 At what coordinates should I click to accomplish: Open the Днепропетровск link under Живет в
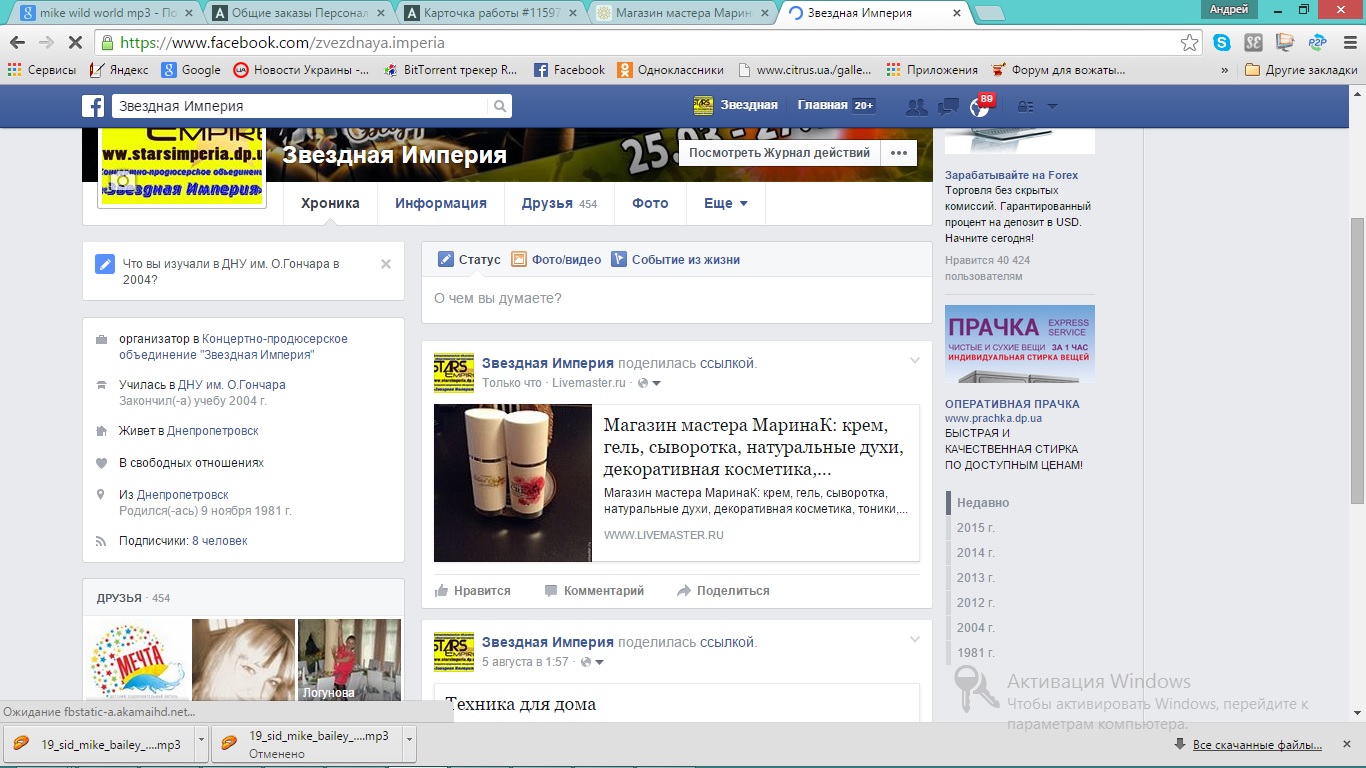tap(213, 431)
